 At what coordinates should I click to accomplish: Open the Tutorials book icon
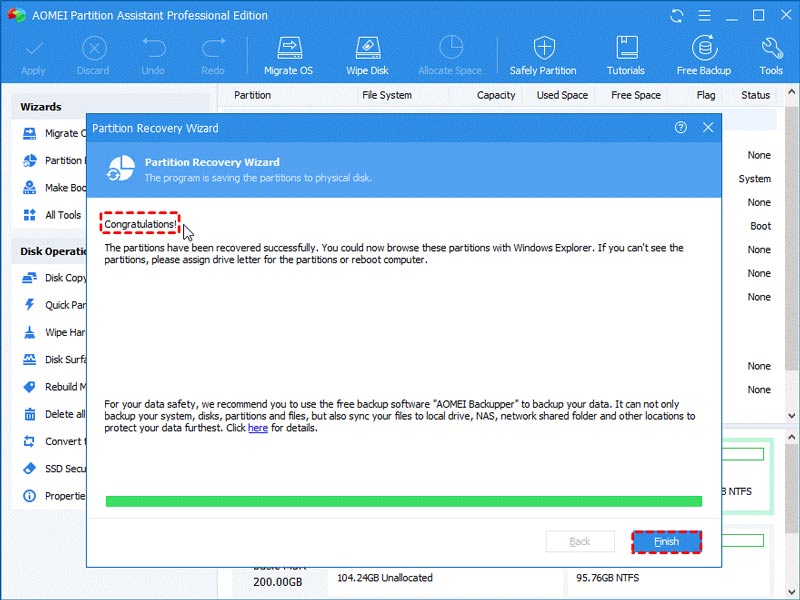point(627,48)
